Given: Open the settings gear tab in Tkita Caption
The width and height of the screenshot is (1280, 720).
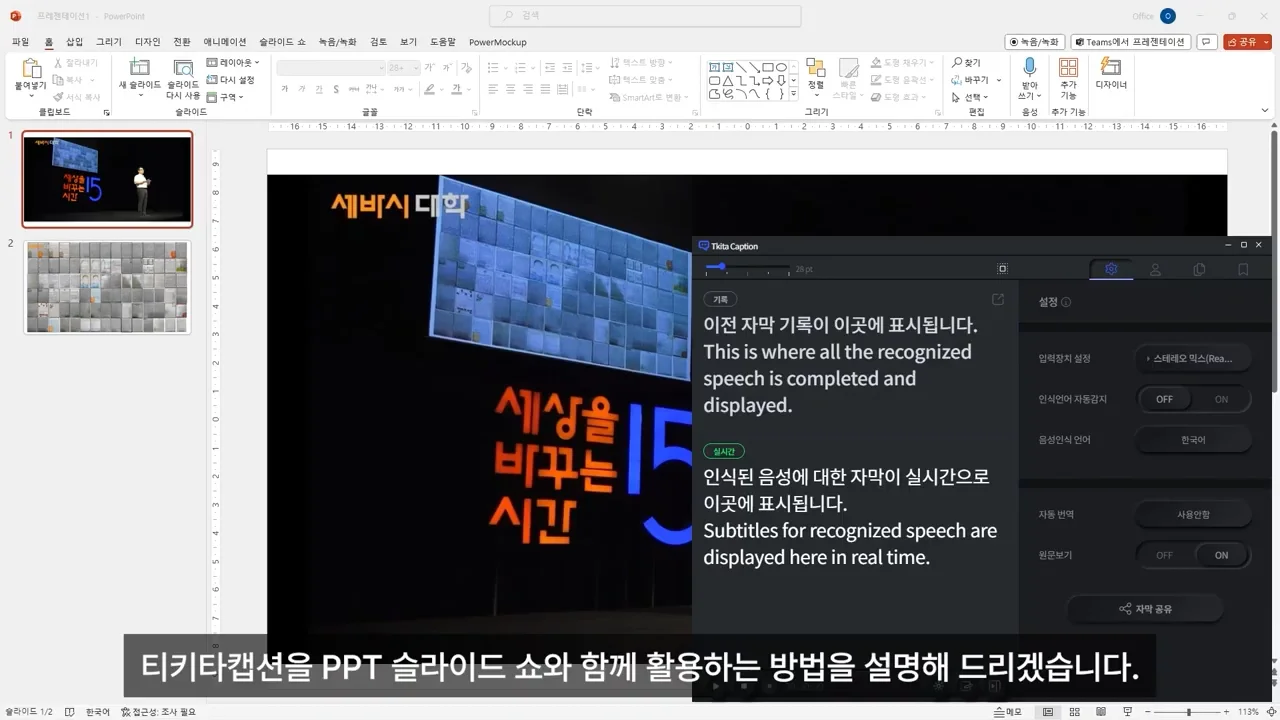Looking at the screenshot, I should click(1111, 269).
